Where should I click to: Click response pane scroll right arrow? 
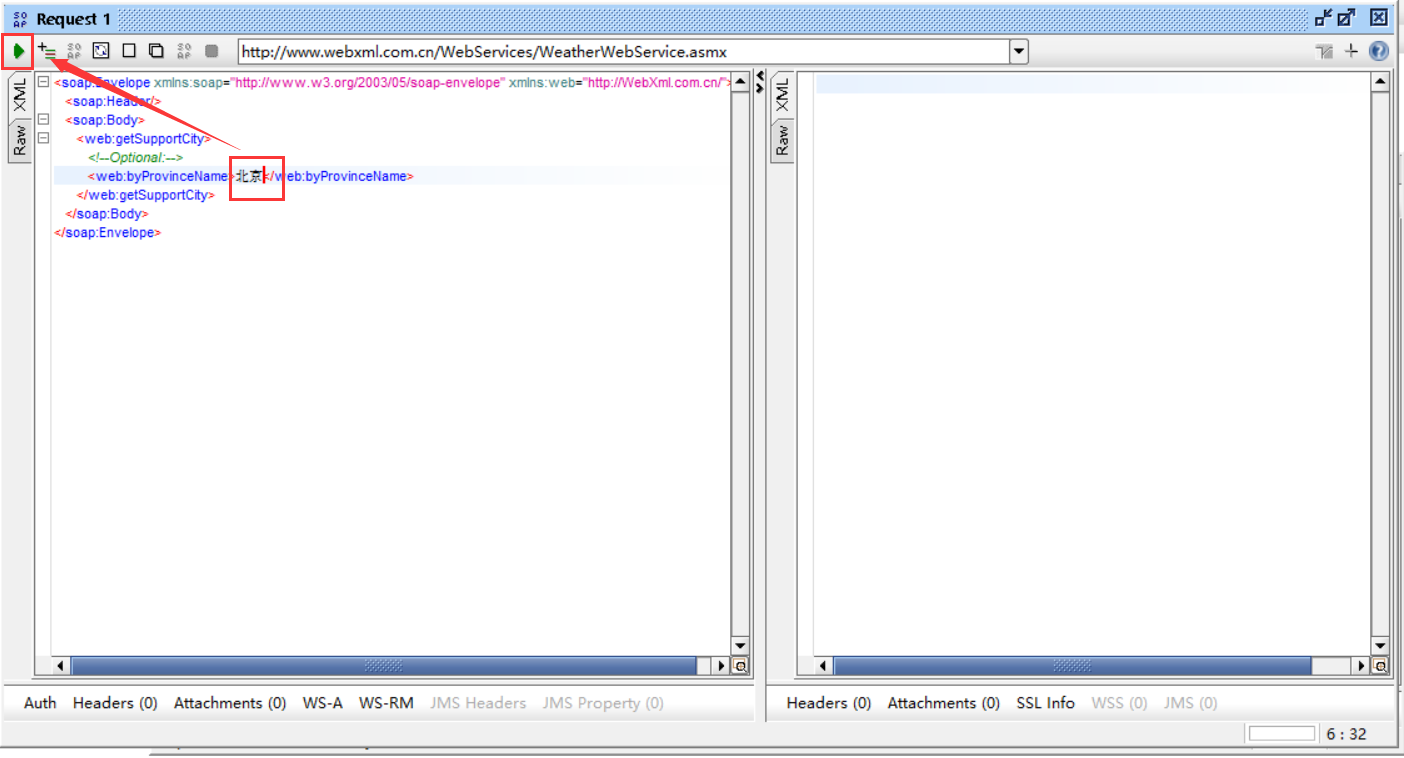(1362, 665)
